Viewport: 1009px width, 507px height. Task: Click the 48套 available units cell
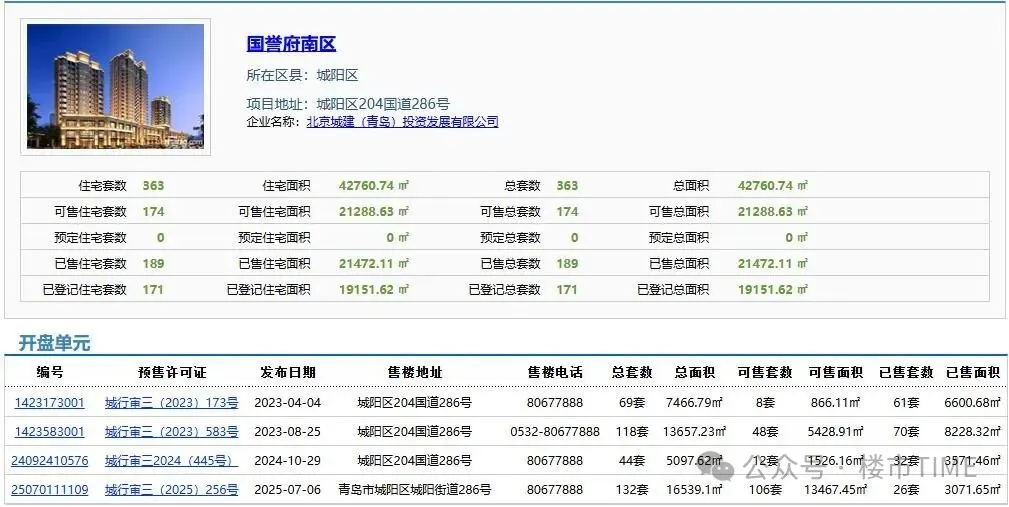764,432
